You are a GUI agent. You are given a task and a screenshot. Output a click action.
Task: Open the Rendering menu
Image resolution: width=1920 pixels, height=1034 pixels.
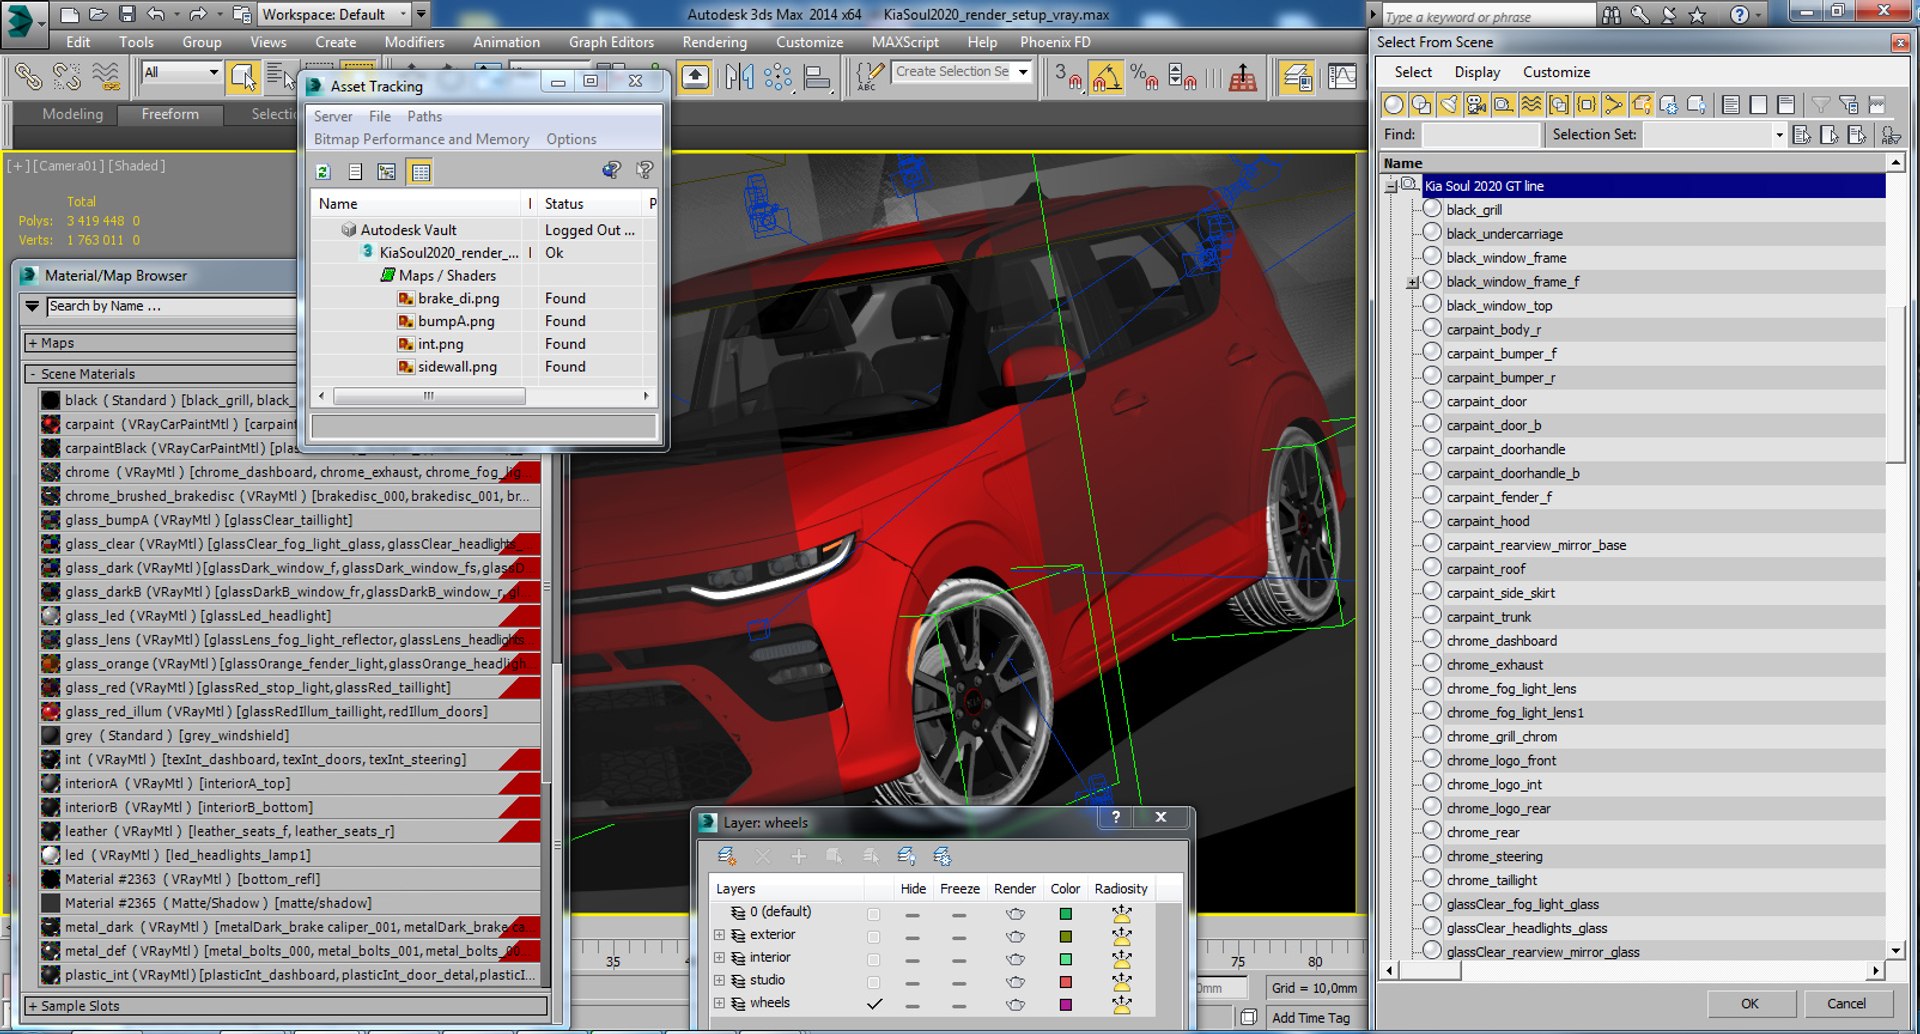click(x=714, y=42)
